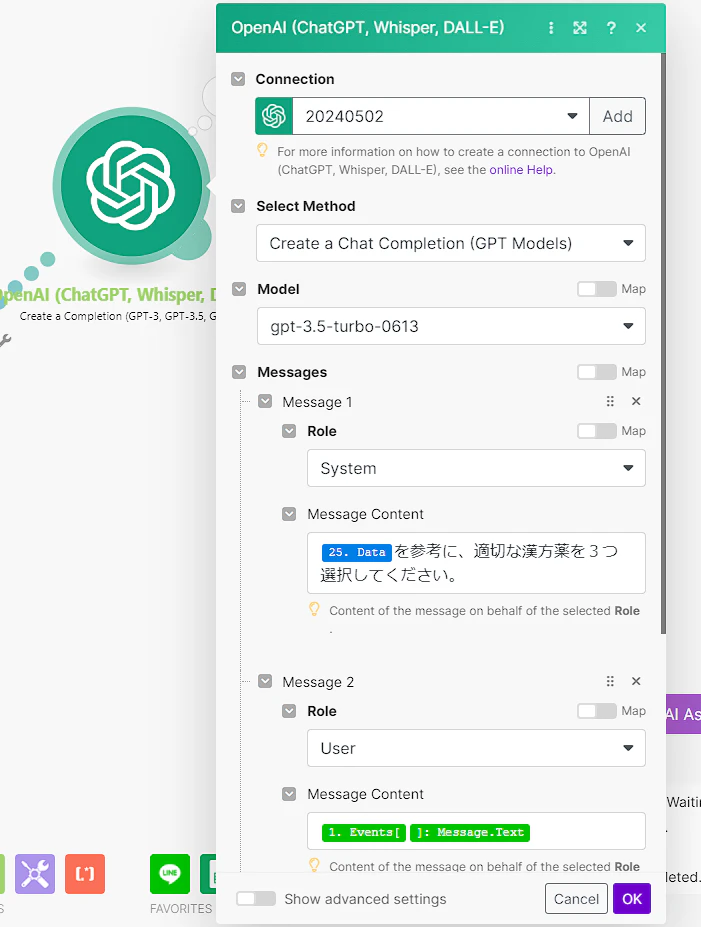This screenshot has width=701, height=927.
Task: Toggle Map switch for Message 2 Role
Action: point(597,711)
